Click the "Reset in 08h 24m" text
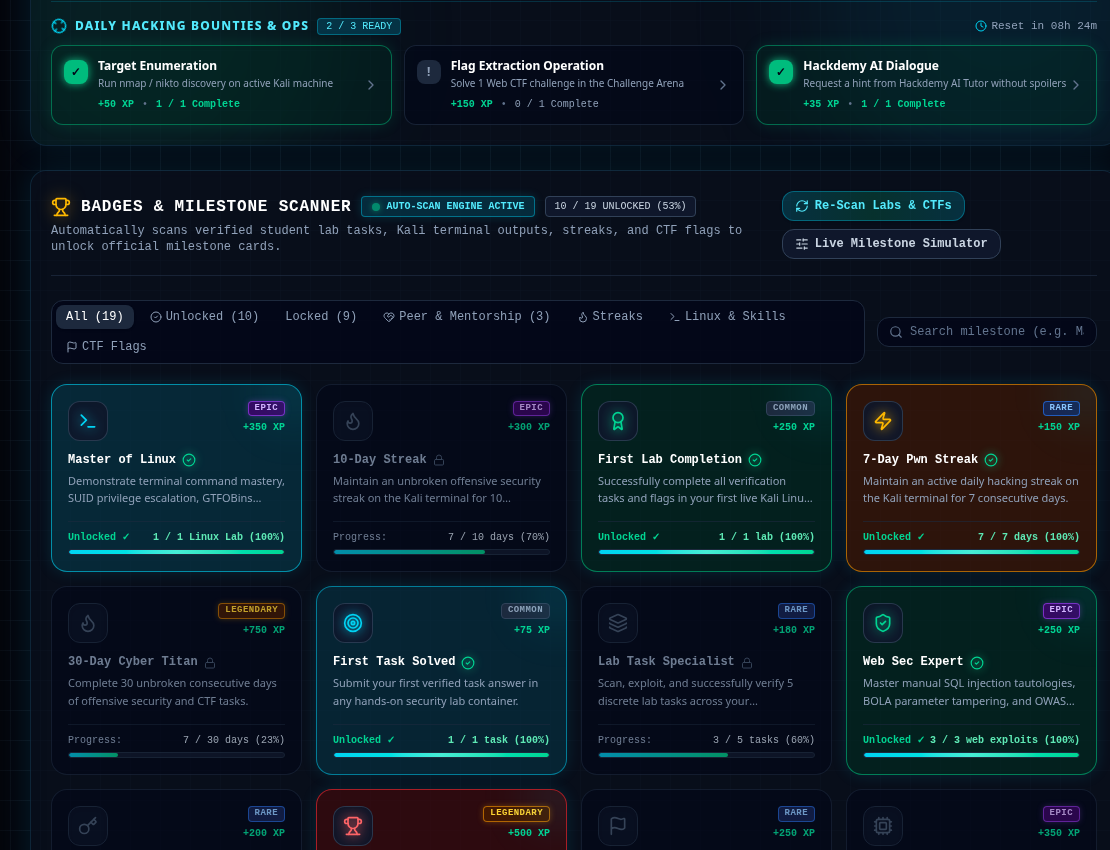Screen dimensions: 1110x850 tap(1043, 26)
